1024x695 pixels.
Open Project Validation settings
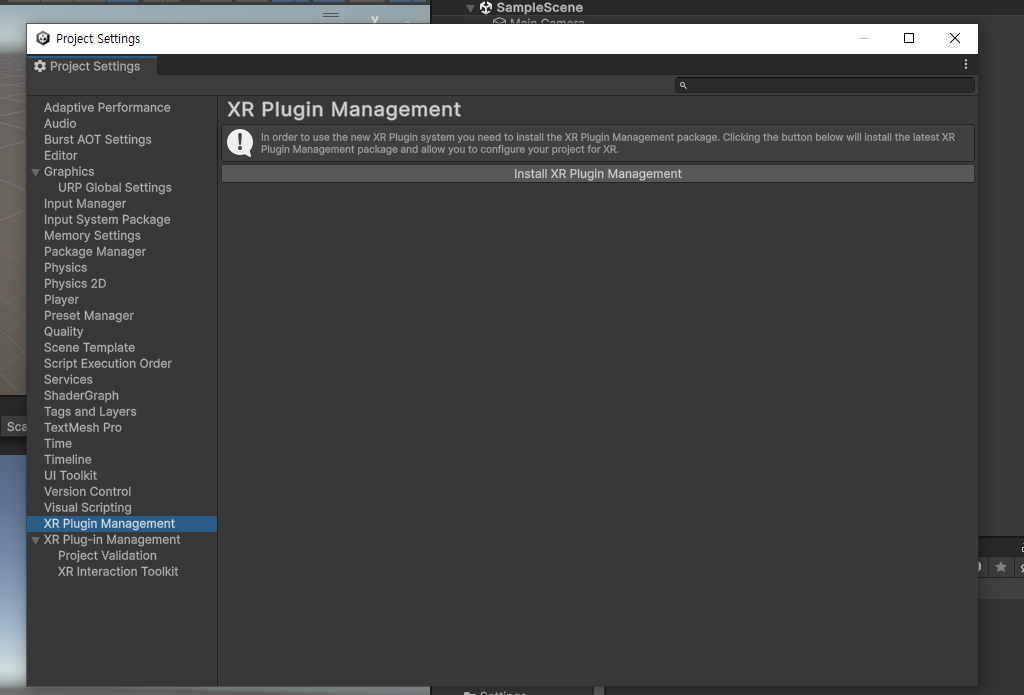coord(107,555)
